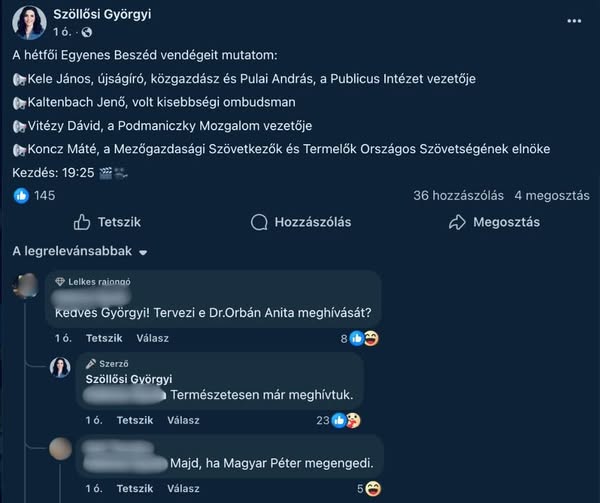
Task: Reply to the Természetesen már meghívtuk comment
Action: 183,420
